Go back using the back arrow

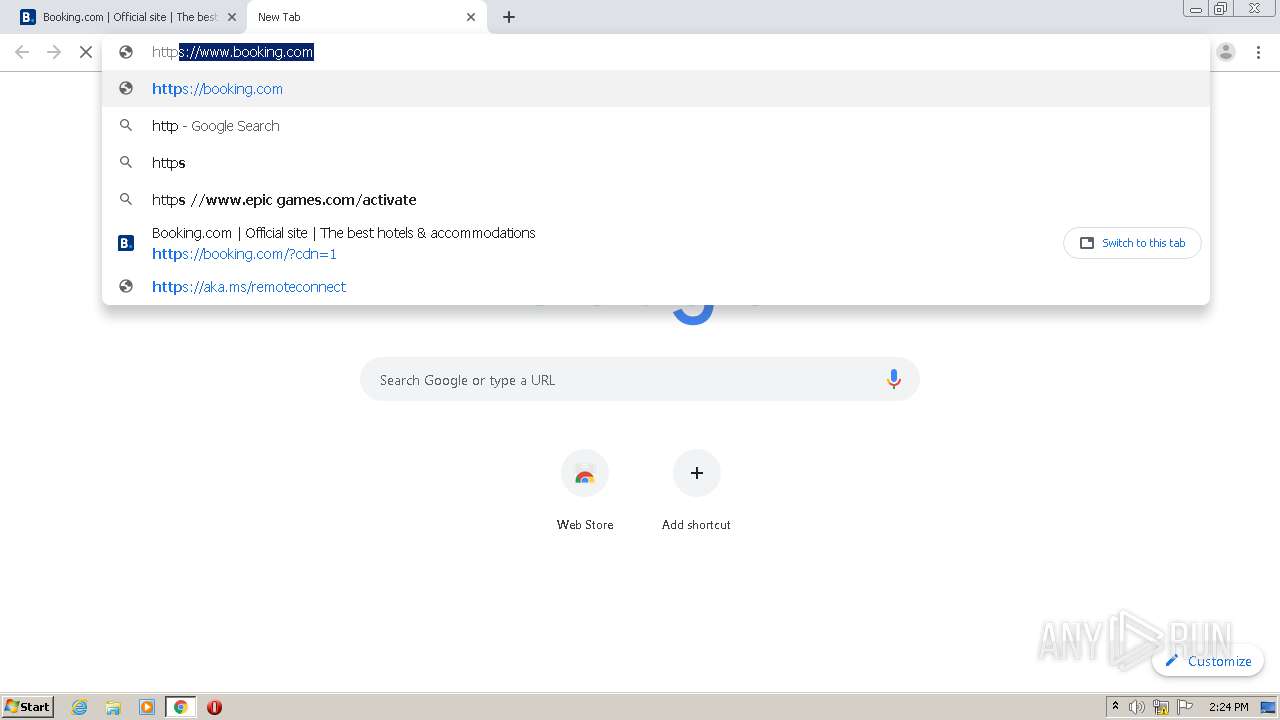point(22,52)
